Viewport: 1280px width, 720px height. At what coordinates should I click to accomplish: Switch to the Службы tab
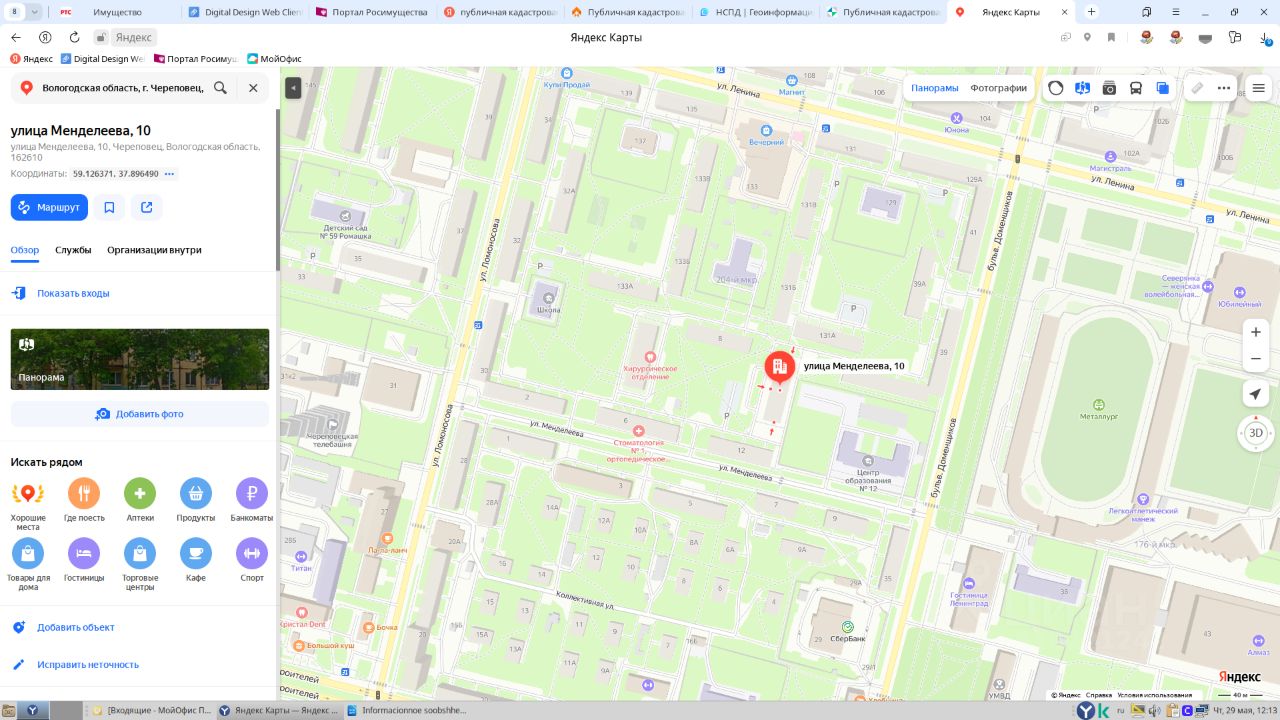click(x=73, y=250)
